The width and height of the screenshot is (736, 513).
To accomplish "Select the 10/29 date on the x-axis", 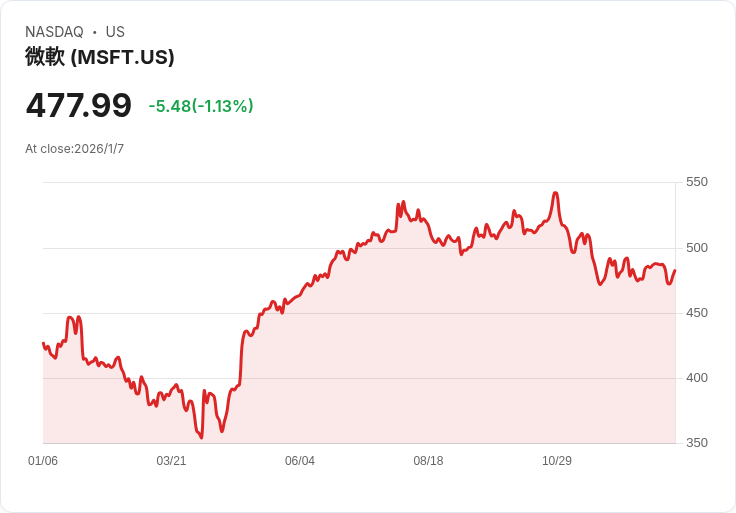I will click(x=557, y=461).
